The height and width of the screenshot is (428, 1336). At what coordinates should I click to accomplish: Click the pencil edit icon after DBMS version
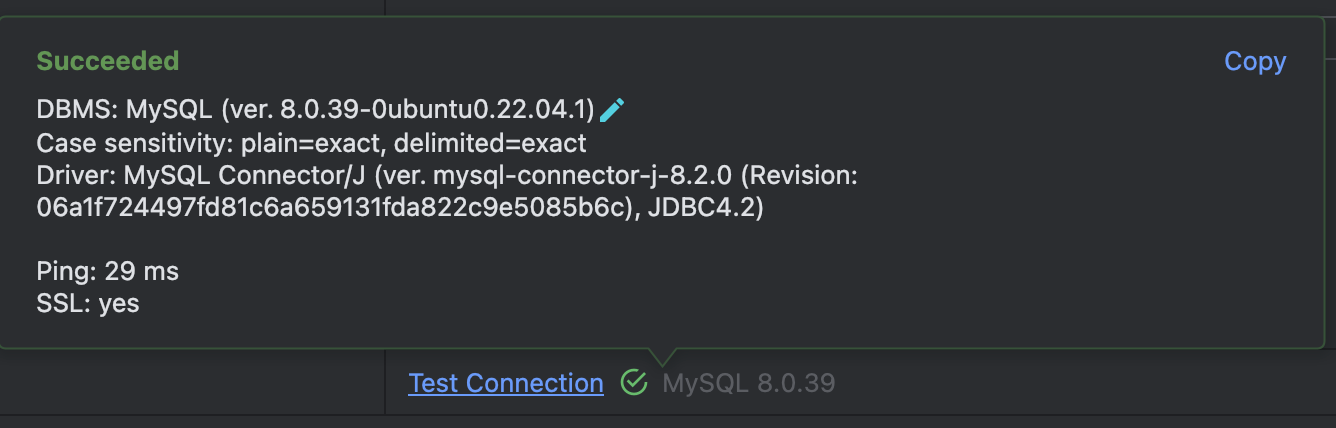click(612, 109)
